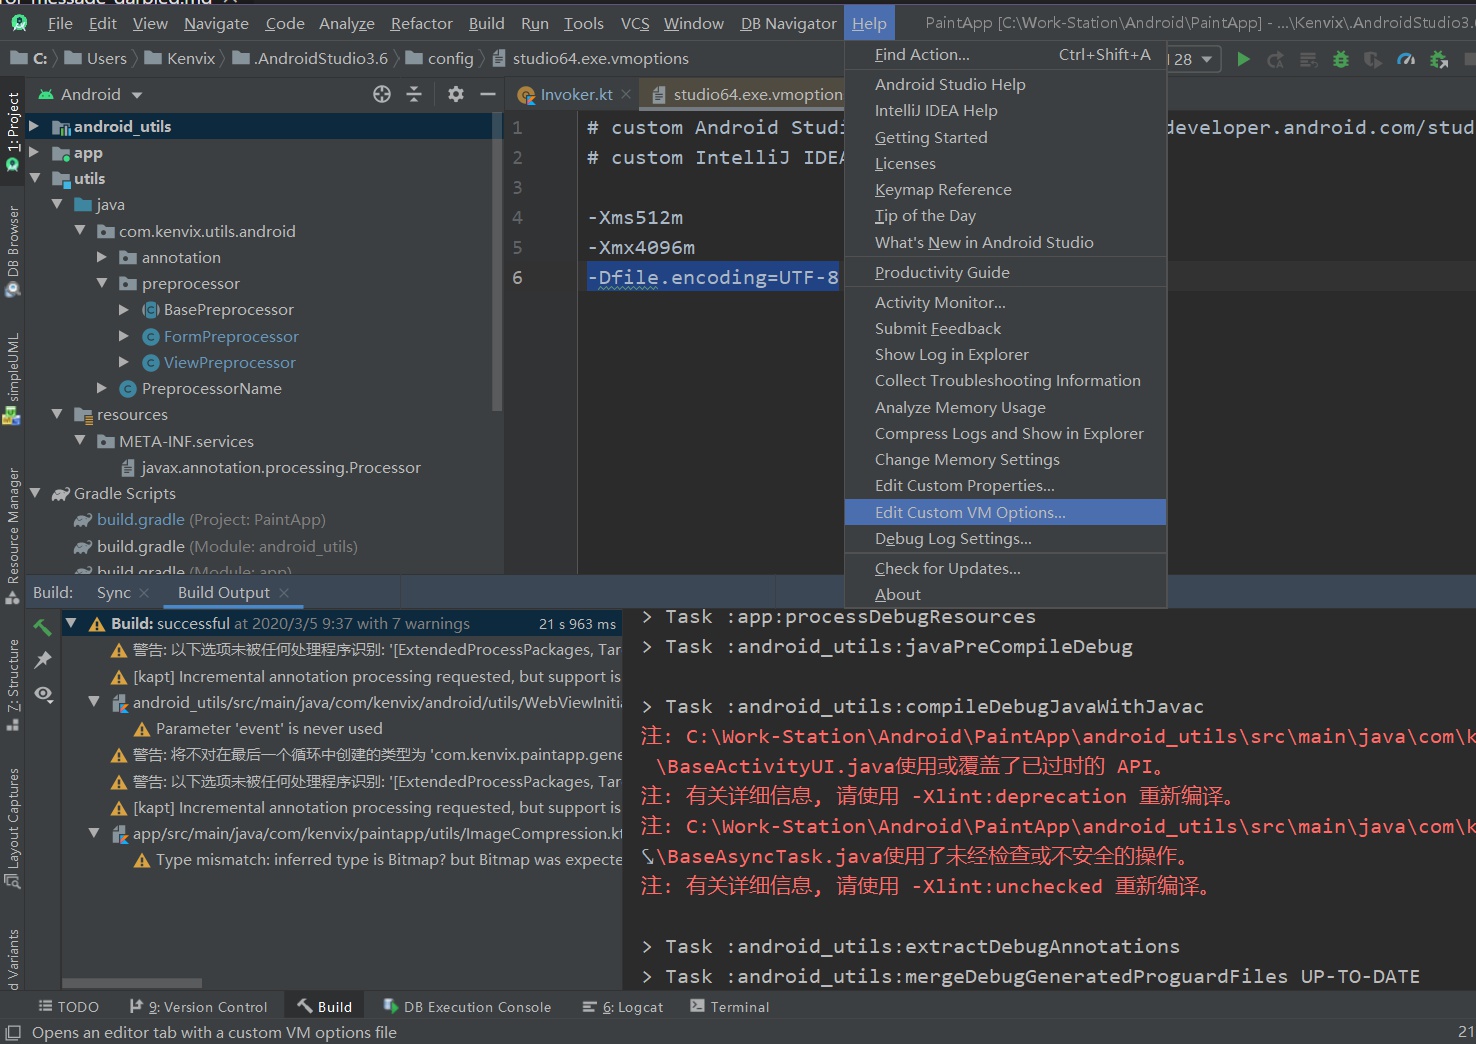
Task: Switch to the Sync build tab
Action: point(113,593)
